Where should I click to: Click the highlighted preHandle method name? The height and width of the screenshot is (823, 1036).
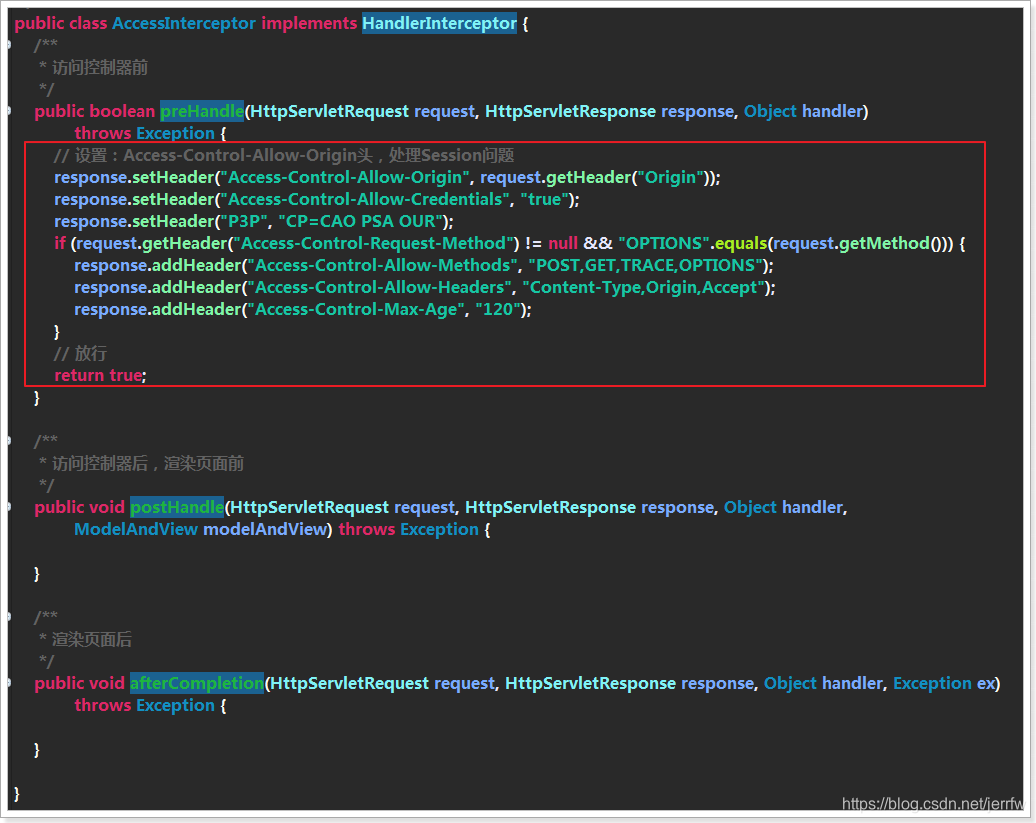click(202, 111)
